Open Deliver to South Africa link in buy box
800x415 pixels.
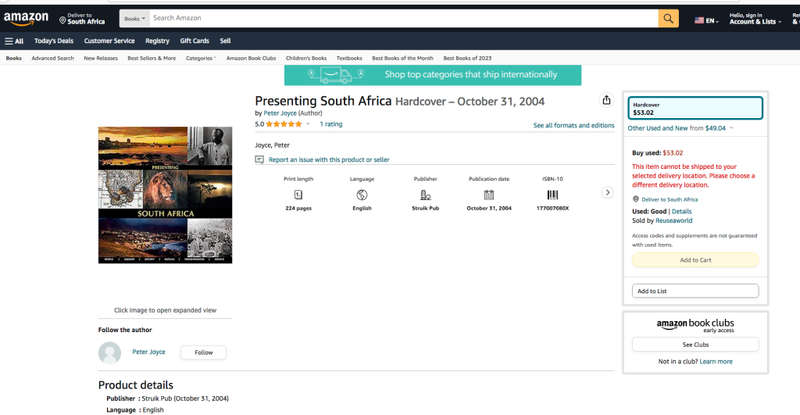pyautogui.click(x=669, y=200)
